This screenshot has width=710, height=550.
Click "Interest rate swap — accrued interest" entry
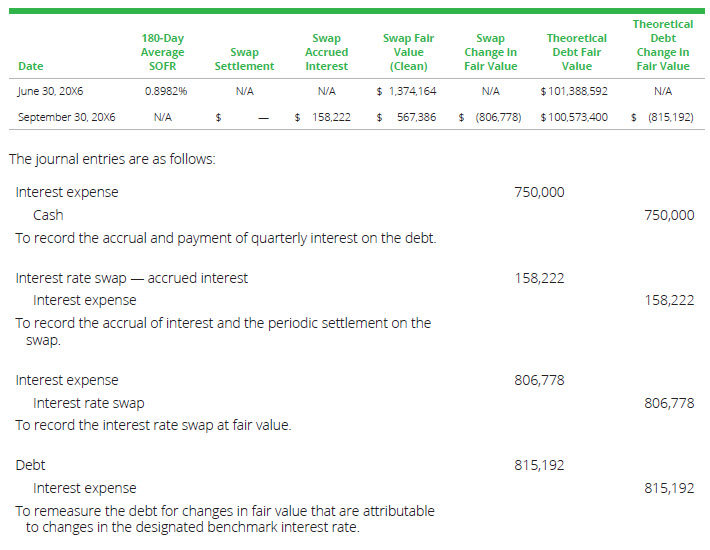point(132,278)
